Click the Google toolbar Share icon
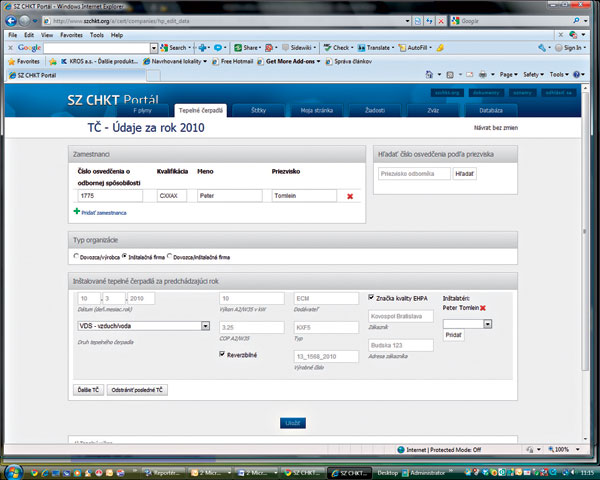The image size is (600, 480). point(246,47)
